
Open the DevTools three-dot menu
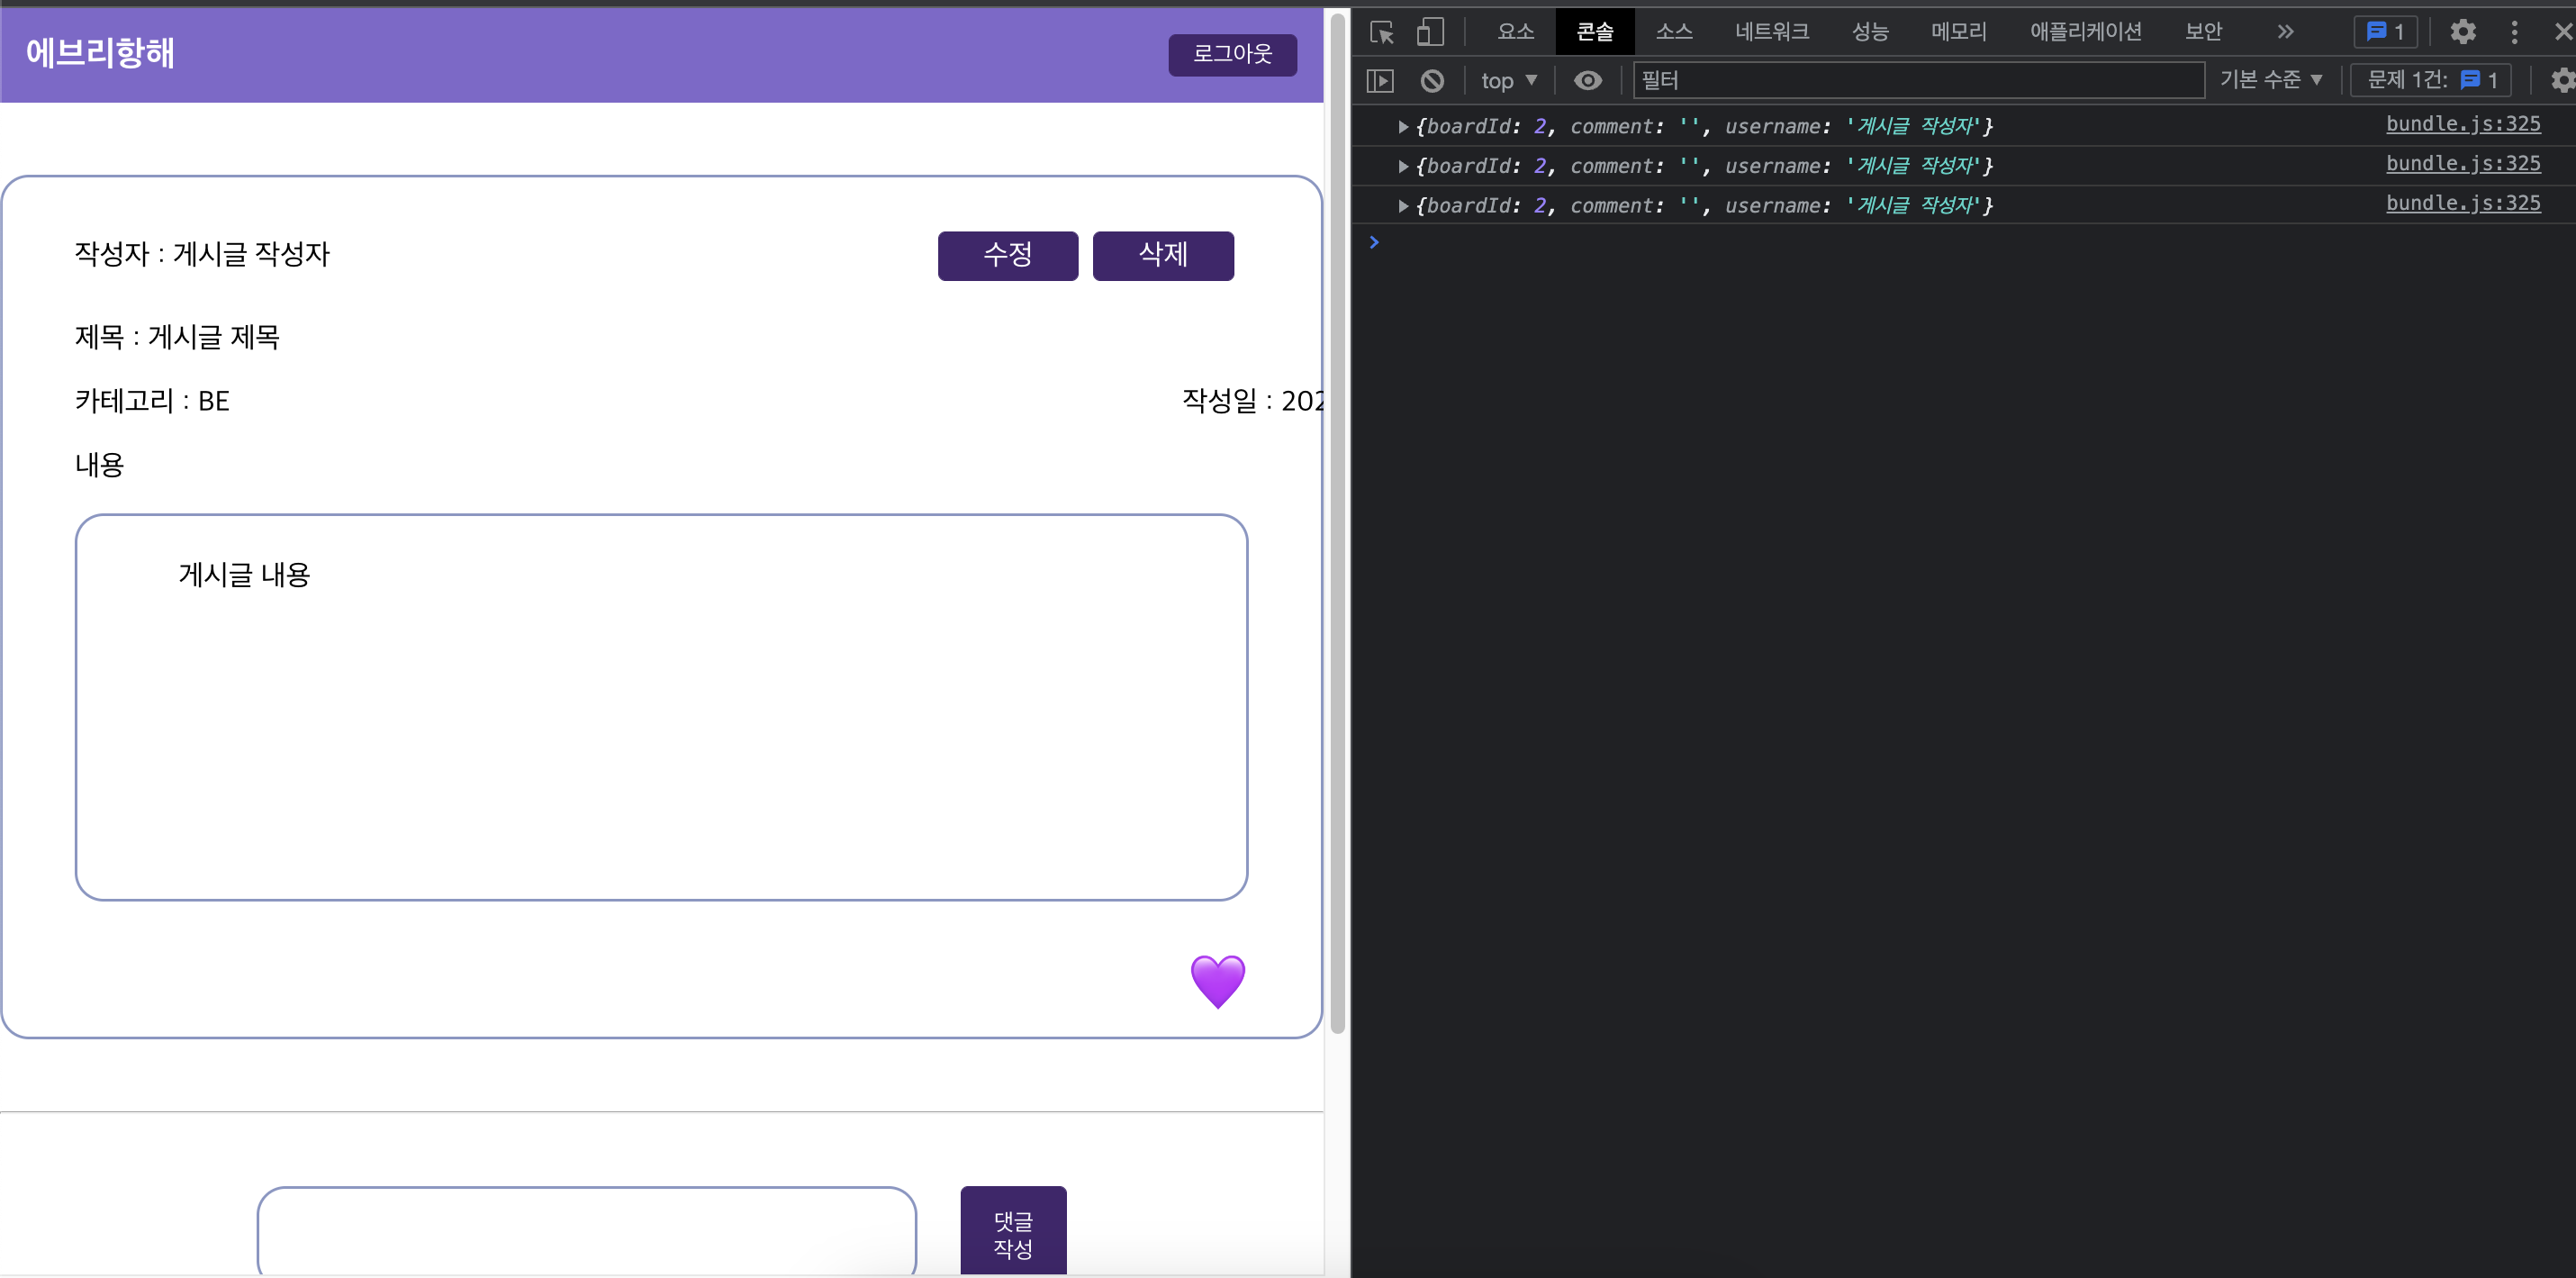coord(2514,32)
